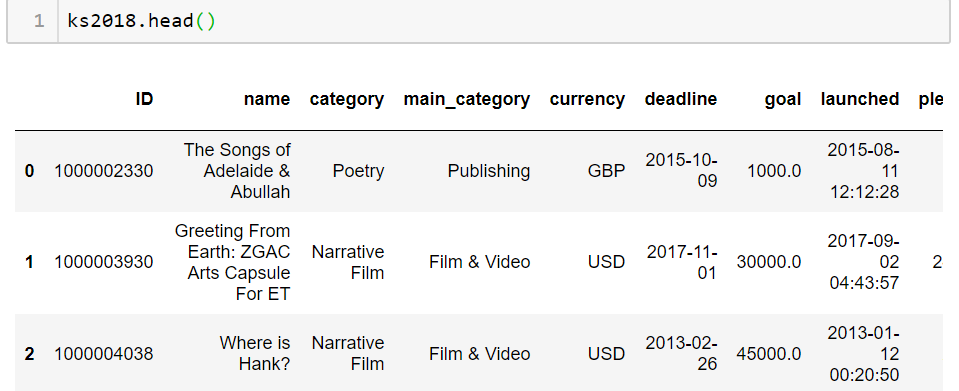This screenshot has width=959, height=391.
Task: Click the launched column header
Action: [860, 99]
